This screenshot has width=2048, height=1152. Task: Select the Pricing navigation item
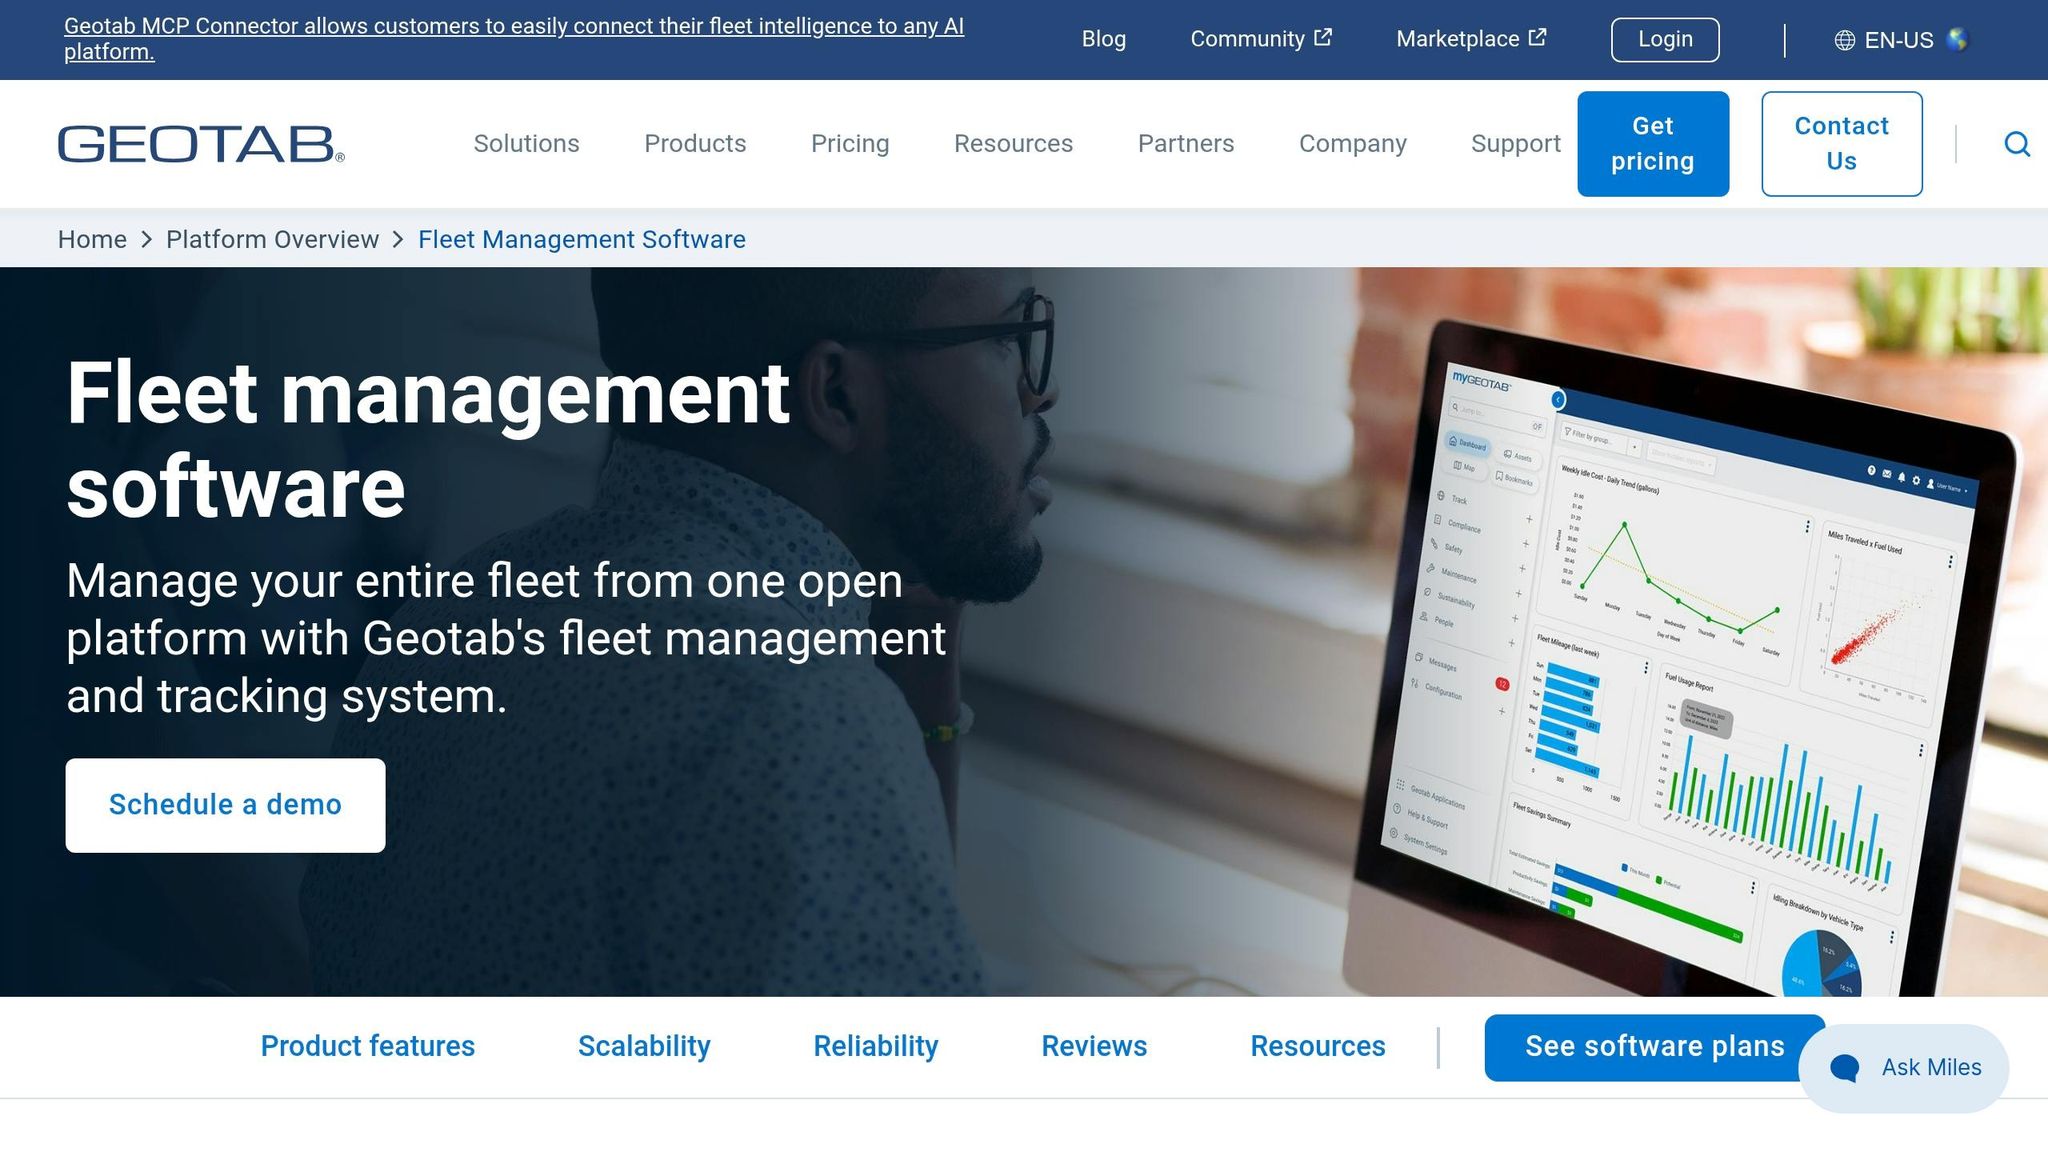[850, 144]
